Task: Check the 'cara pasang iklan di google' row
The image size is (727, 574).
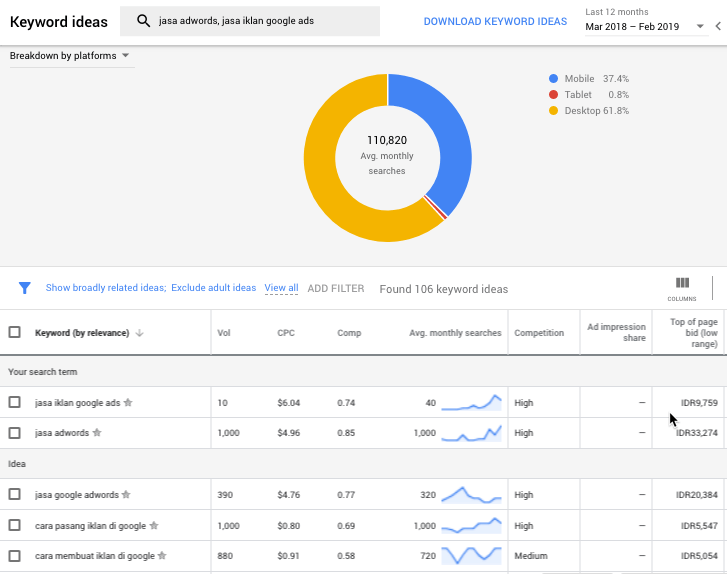Action: (14, 525)
